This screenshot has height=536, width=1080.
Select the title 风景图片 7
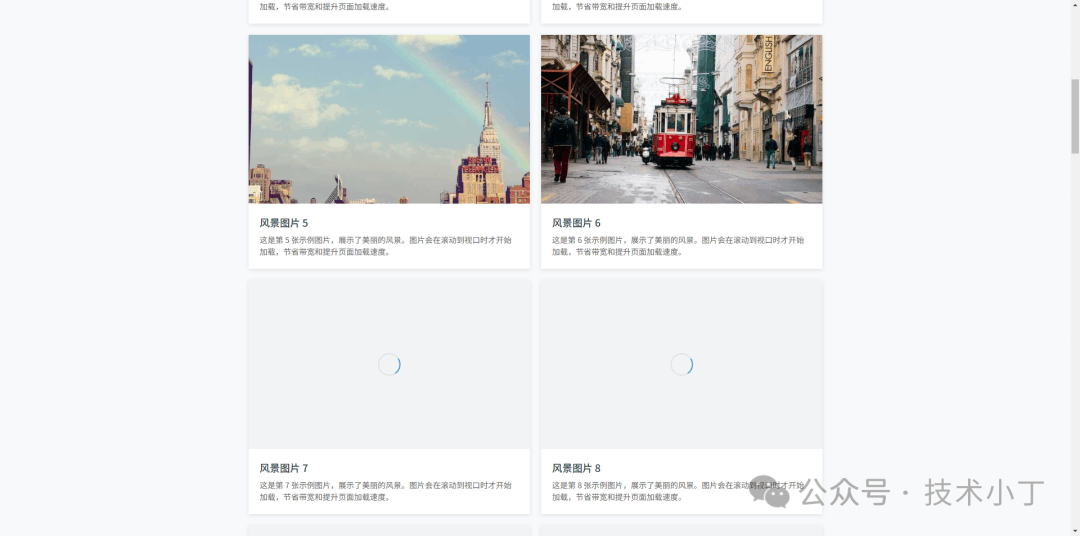pos(284,468)
